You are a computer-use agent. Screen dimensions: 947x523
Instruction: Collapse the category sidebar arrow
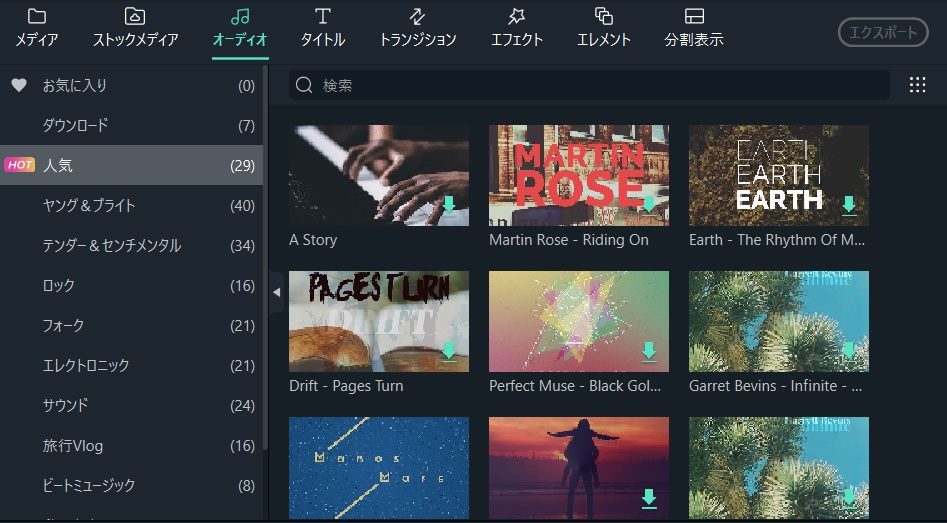277,292
